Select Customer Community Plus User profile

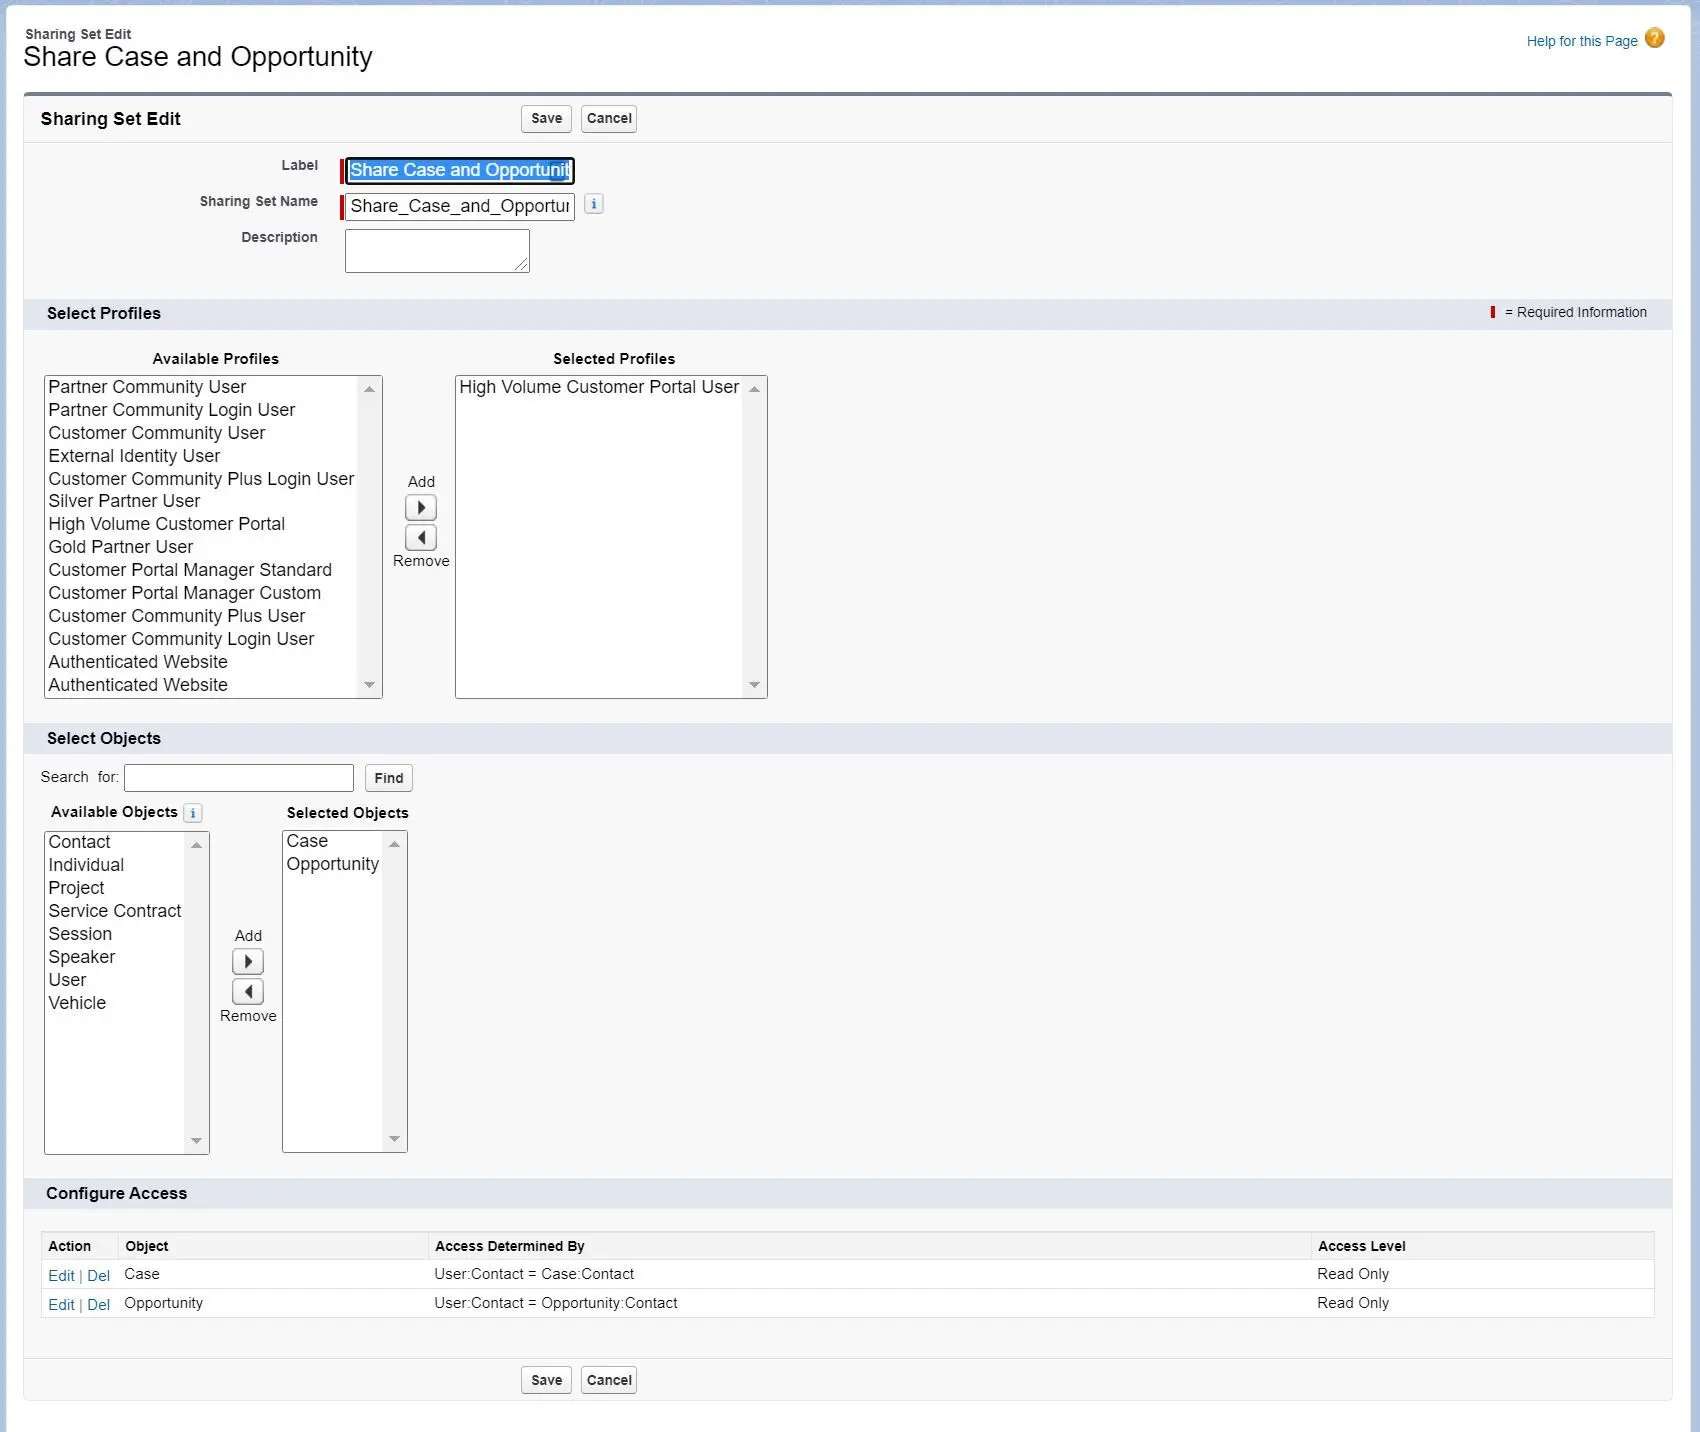(x=201, y=616)
